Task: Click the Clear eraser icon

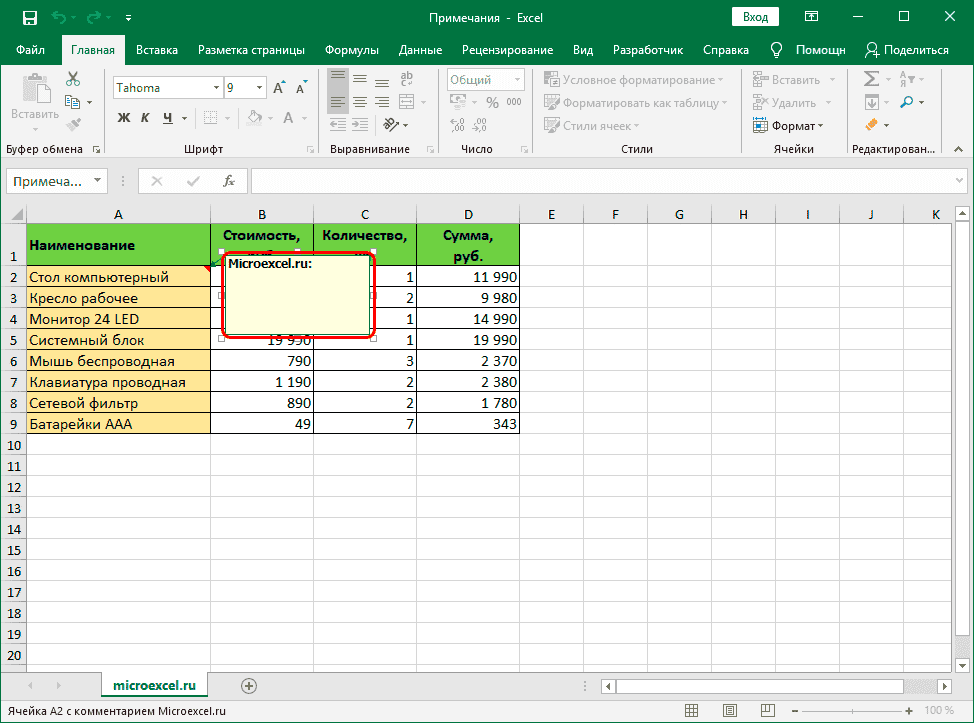Action: (x=872, y=126)
